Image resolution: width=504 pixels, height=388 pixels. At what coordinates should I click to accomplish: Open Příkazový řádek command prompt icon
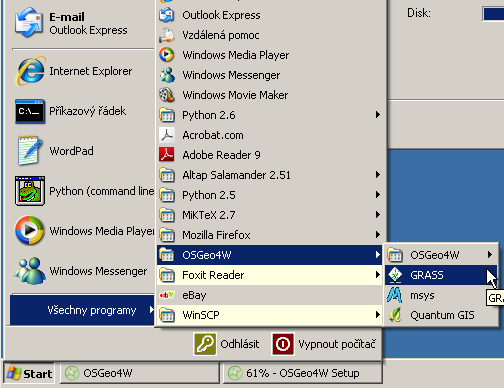click(x=30, y=111)
